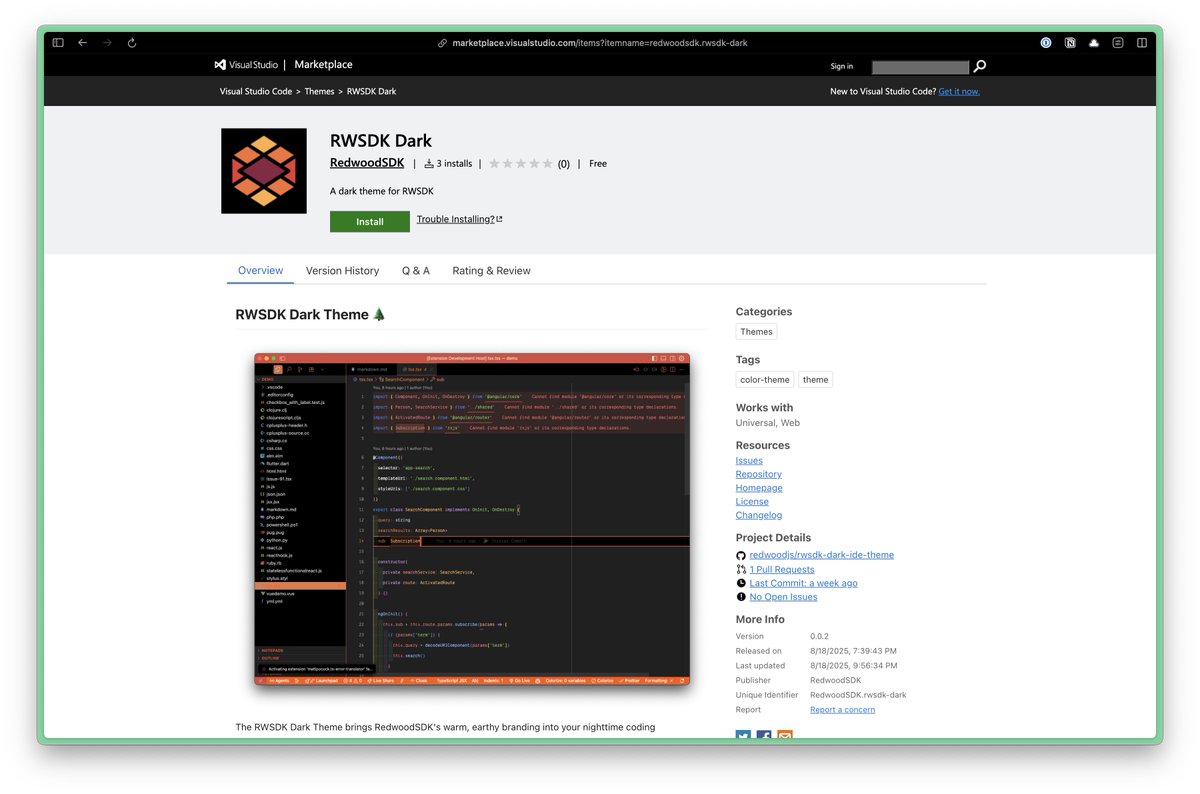The height and width of the screenshot is (794, 1200).
Task: Open the Homepage resource link
Action: point(759,488)
